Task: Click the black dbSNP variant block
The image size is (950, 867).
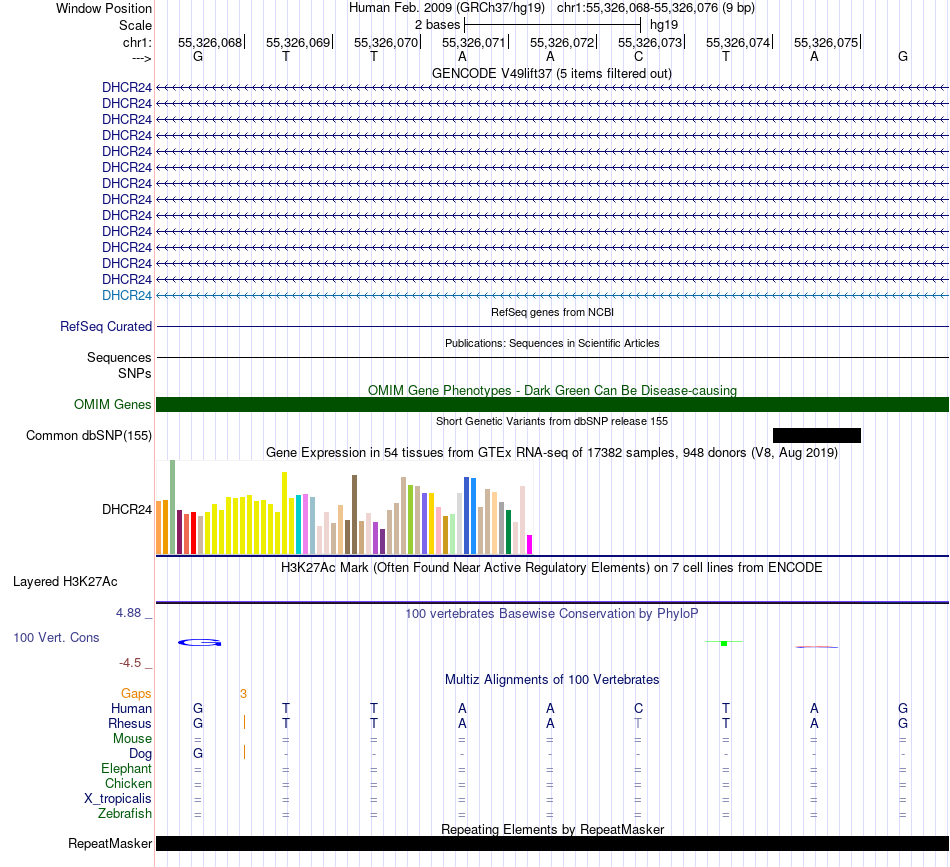Action: tap(817, 435)
